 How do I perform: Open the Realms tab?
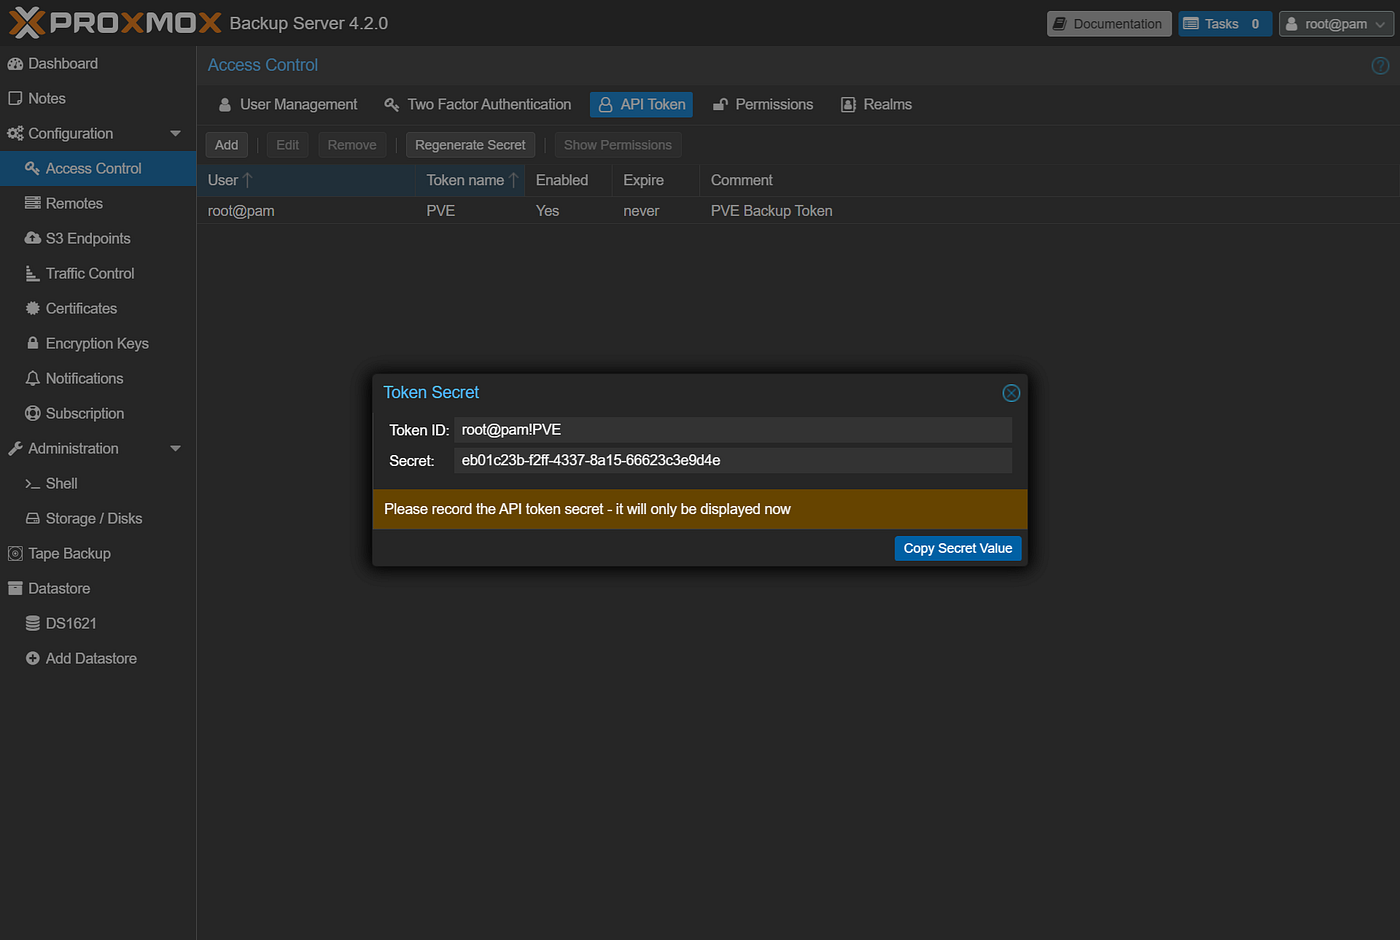point(876,105)
